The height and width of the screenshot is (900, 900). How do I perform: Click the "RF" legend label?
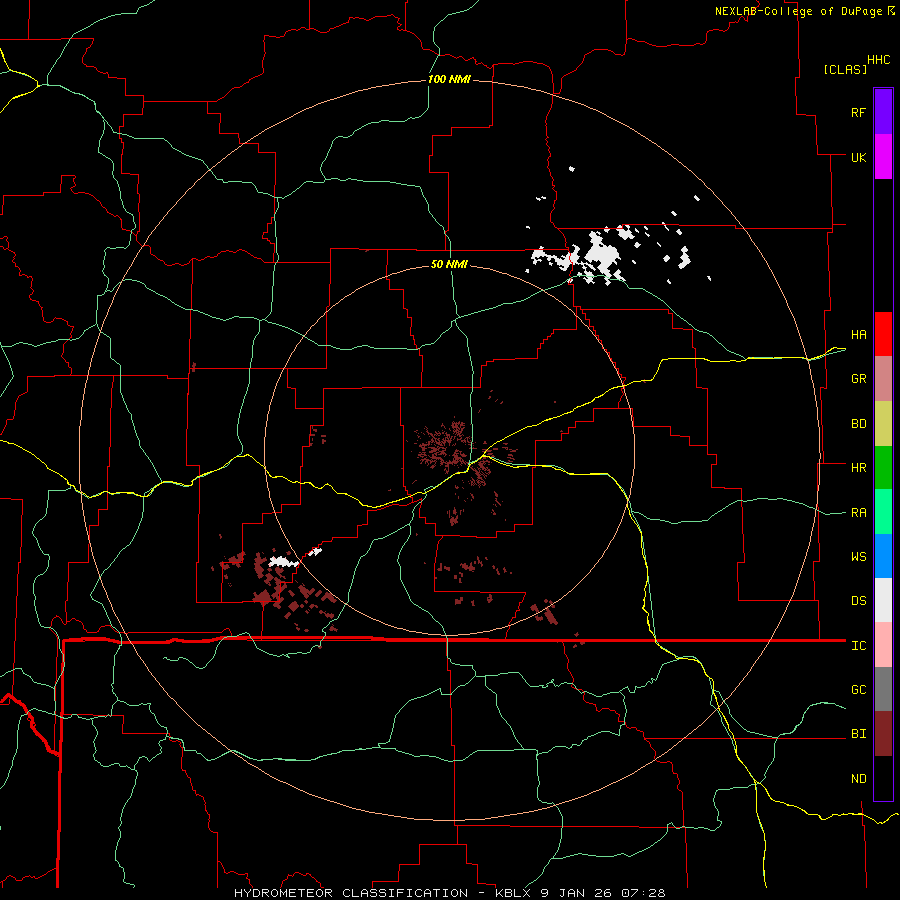tap(858, 112)
